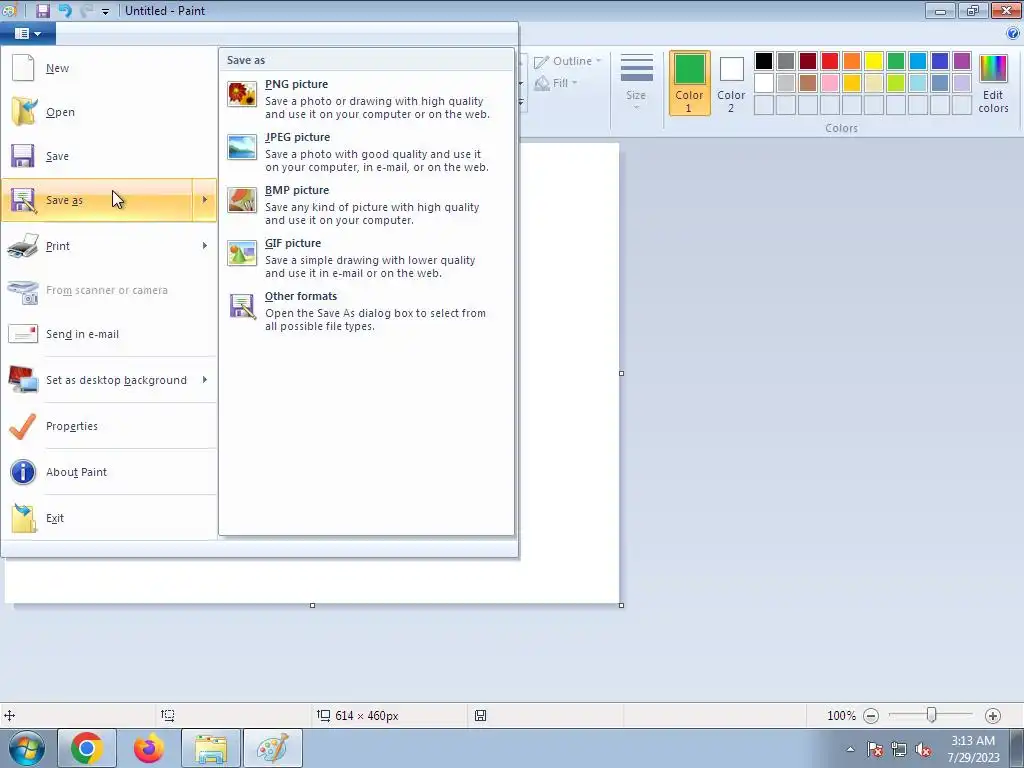Open Firefox from the taskbar
The image size is (1024, 768).
tap(149, 748)
